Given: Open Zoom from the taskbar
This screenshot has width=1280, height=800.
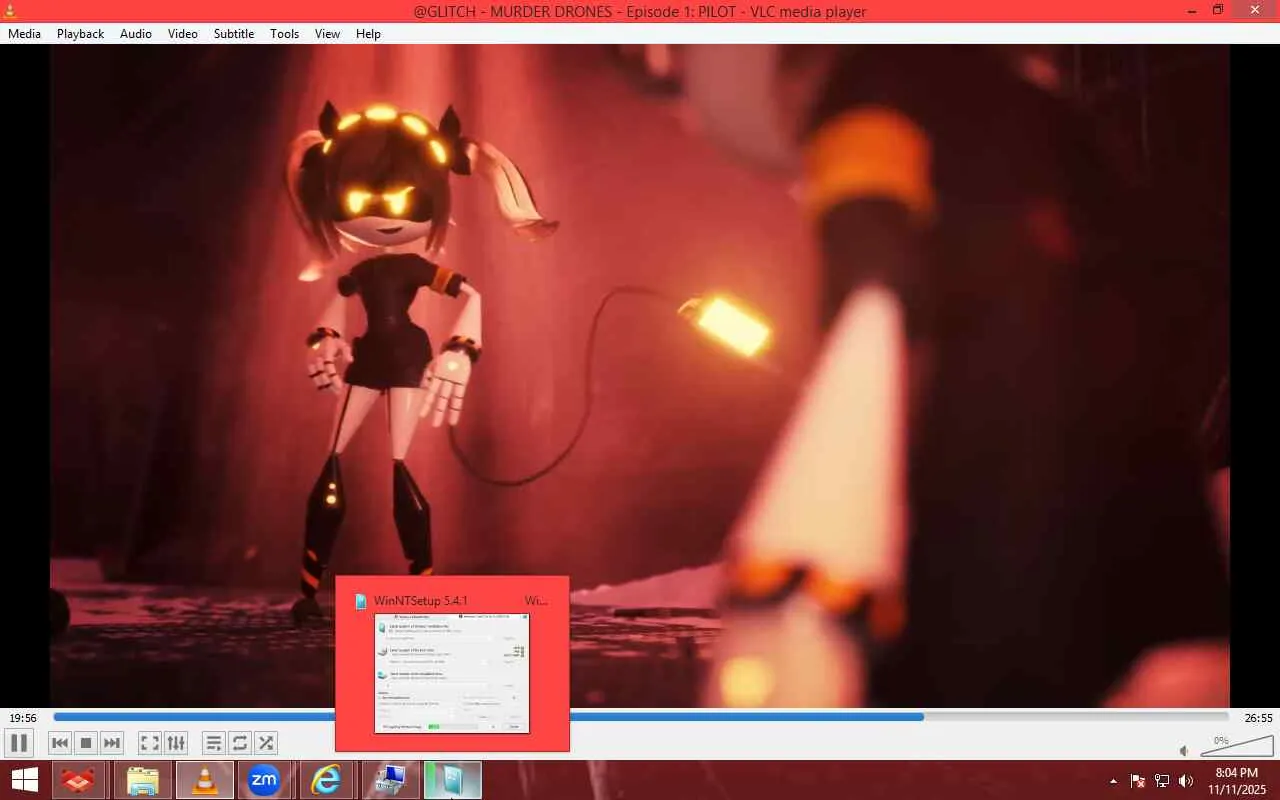Looking at the screenshot, I should [x=264, y=780].
